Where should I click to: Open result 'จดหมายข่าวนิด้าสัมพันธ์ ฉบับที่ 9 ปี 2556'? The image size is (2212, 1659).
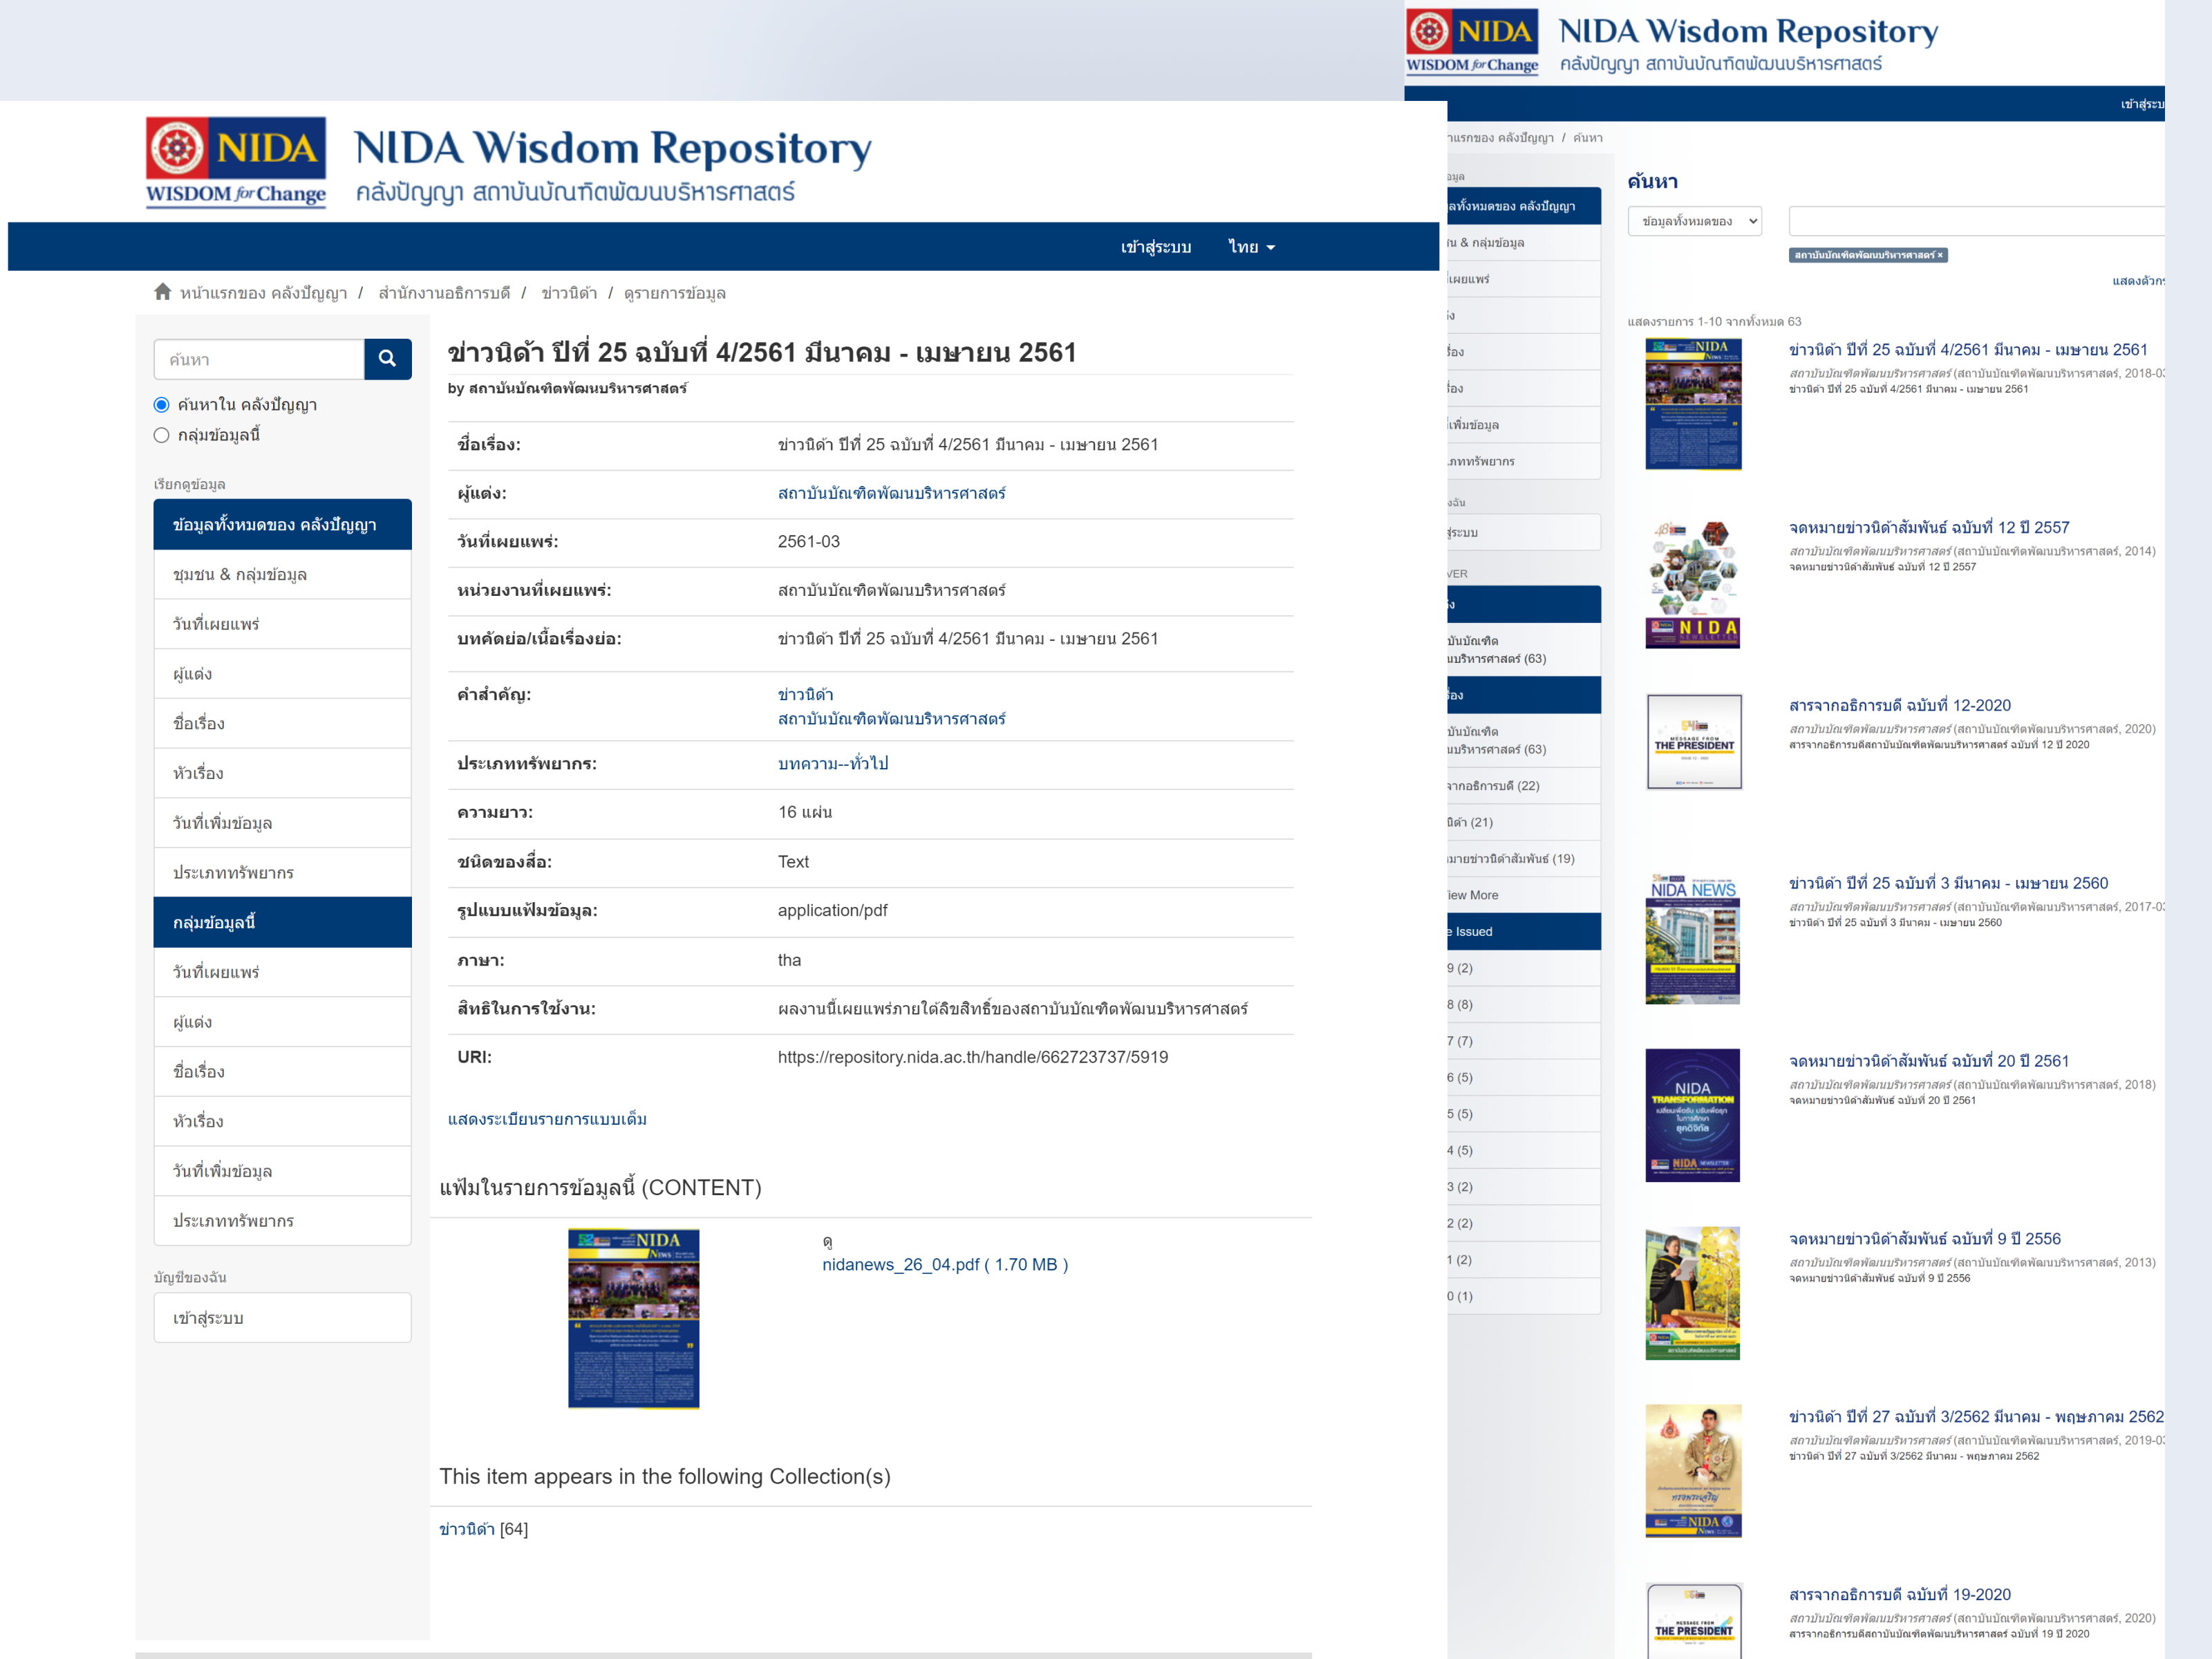pos(1924,1239)
